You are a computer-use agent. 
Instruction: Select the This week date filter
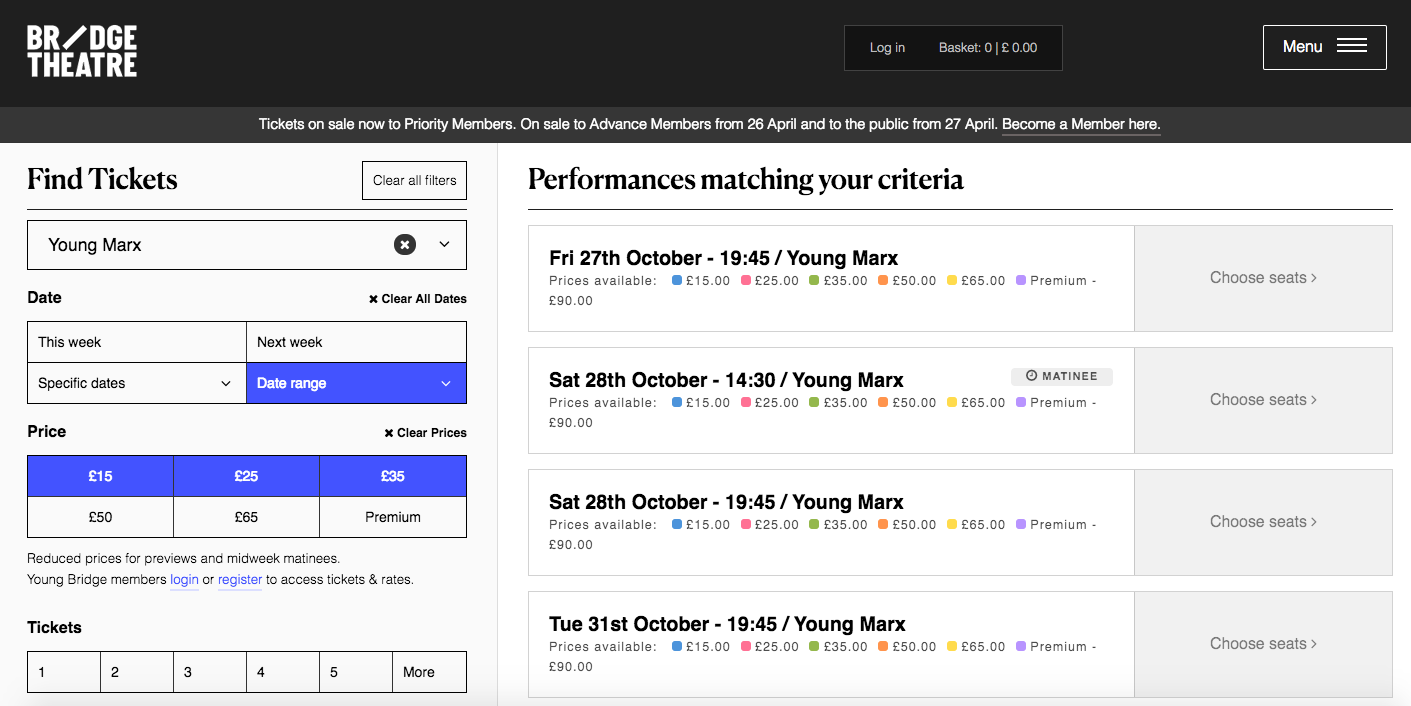pyautogui.click(x=137, y=342)
